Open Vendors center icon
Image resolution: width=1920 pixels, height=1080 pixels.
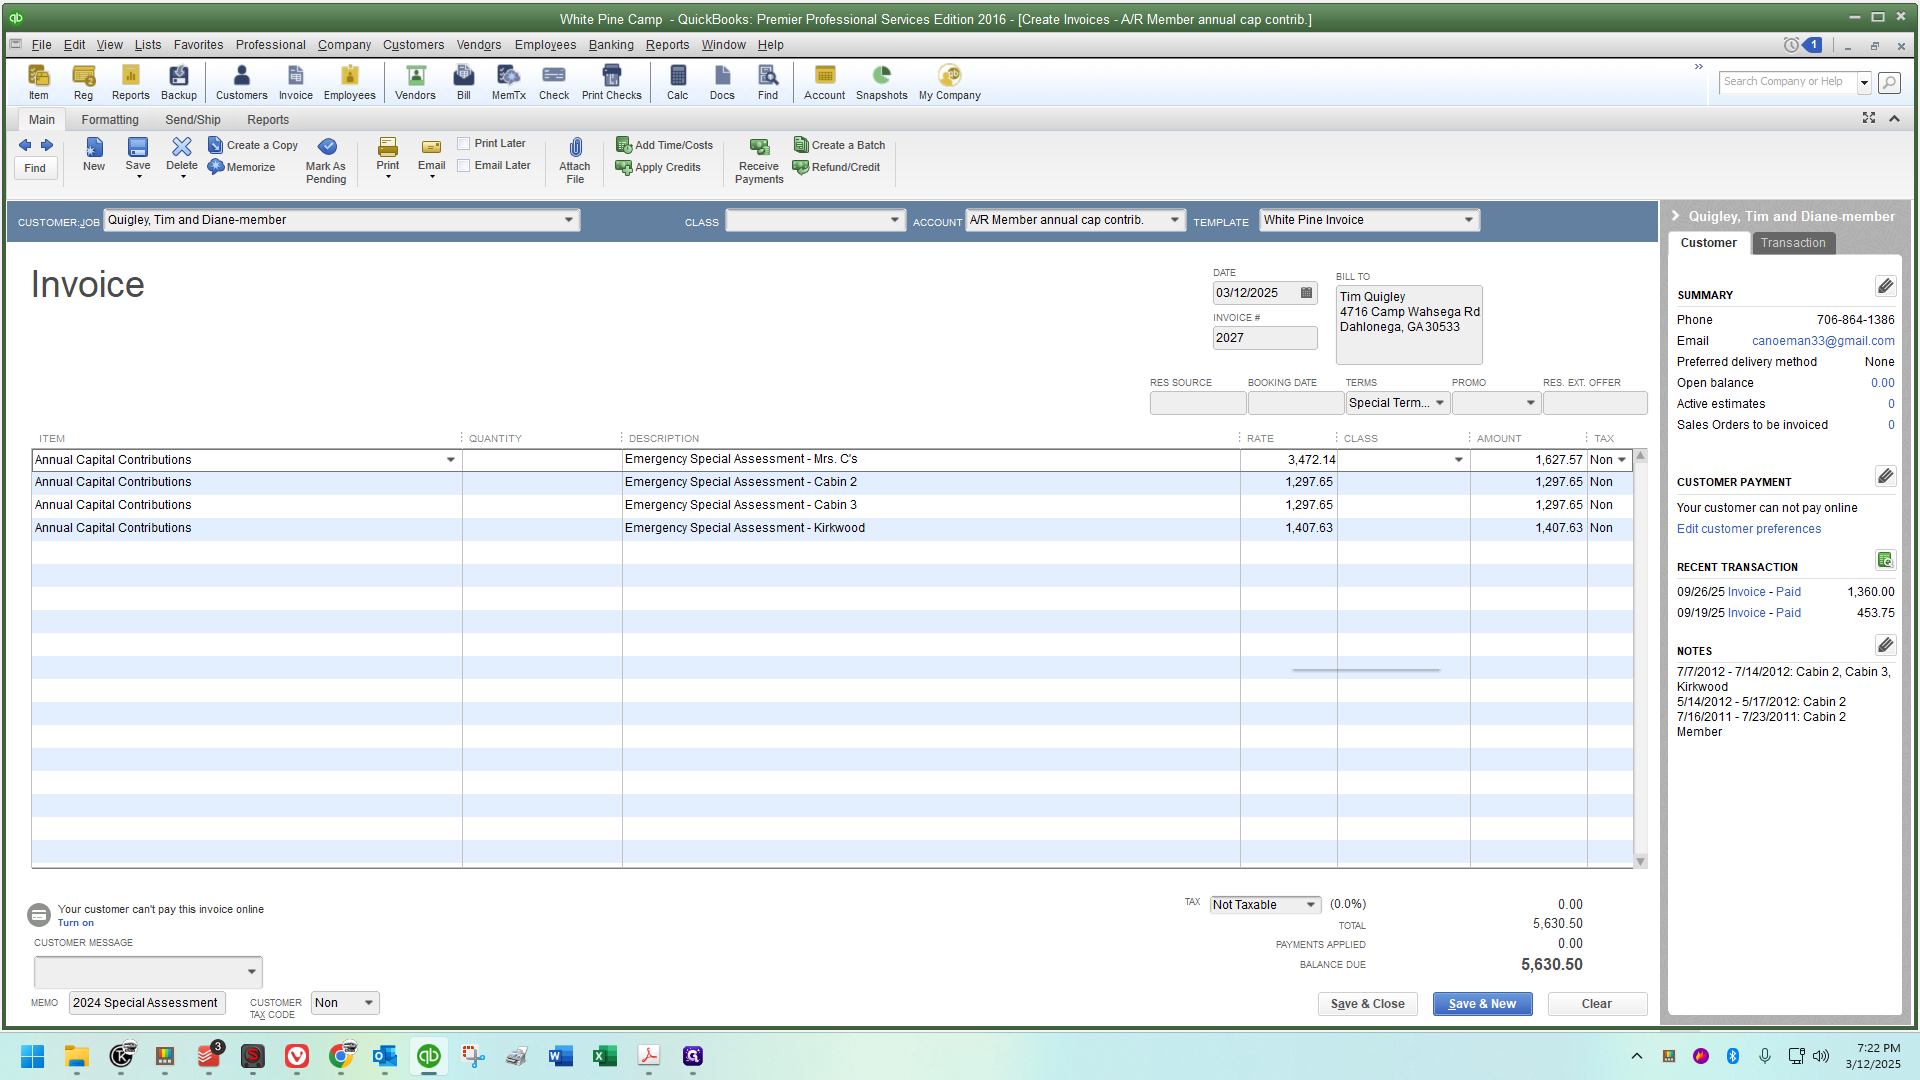(415, 82)
